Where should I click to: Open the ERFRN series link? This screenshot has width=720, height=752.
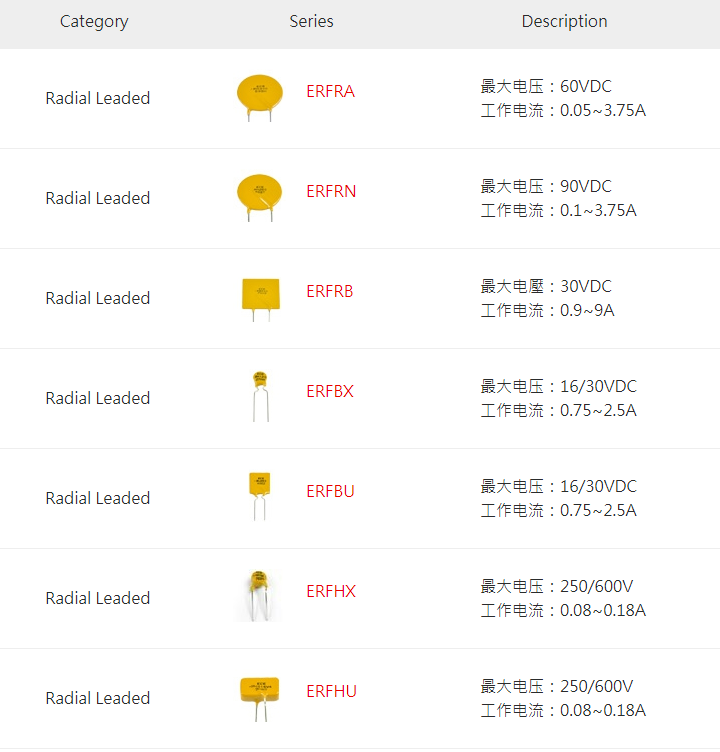pos(331,191)
